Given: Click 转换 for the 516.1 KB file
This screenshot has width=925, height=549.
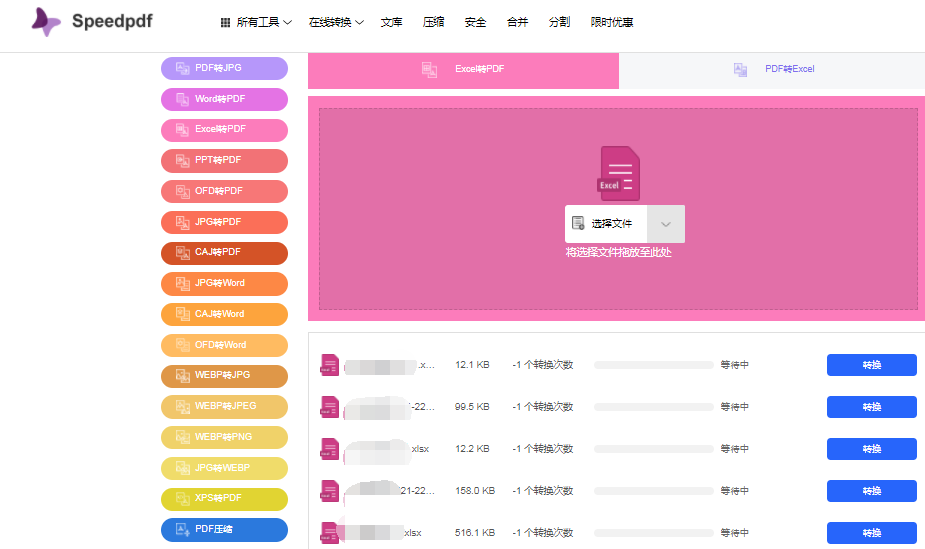Looking at the screenshot, I should [x=871, y=532].
